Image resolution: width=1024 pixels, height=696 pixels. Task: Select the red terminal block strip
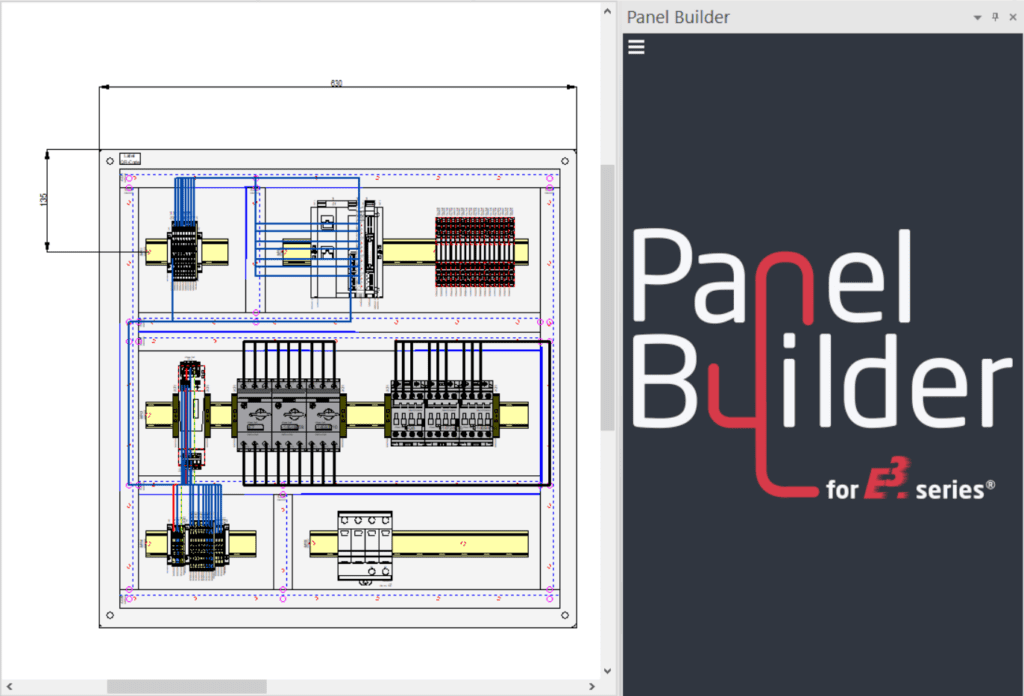tap(475, 251)
